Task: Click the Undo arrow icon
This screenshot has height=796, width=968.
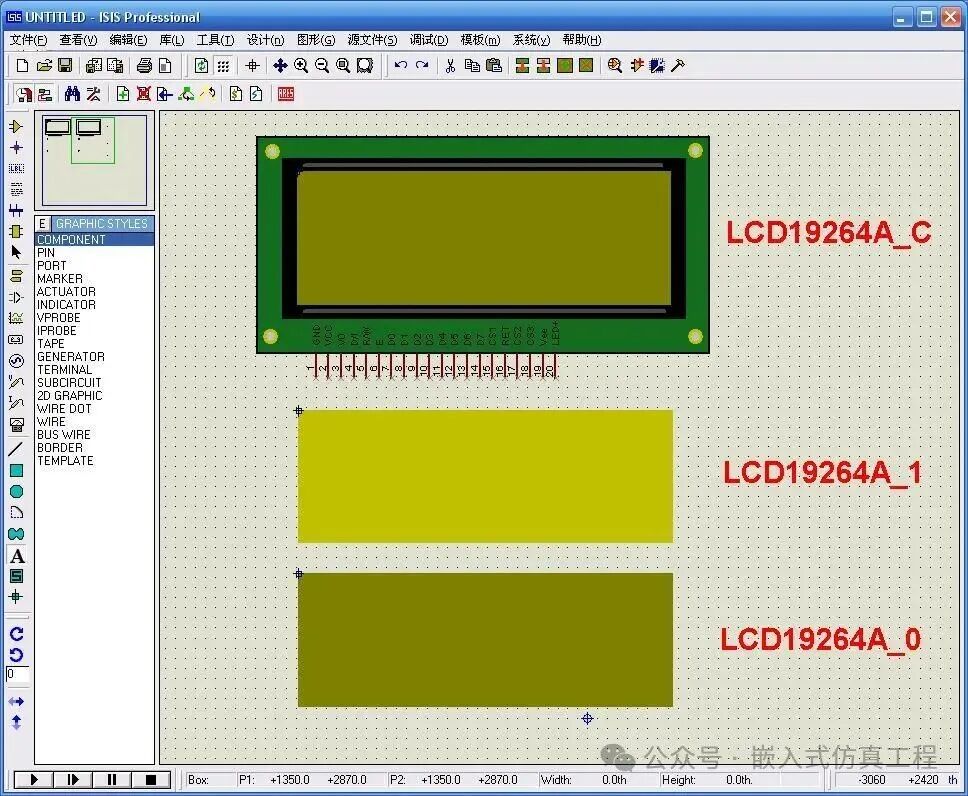Action: (401, 65)
